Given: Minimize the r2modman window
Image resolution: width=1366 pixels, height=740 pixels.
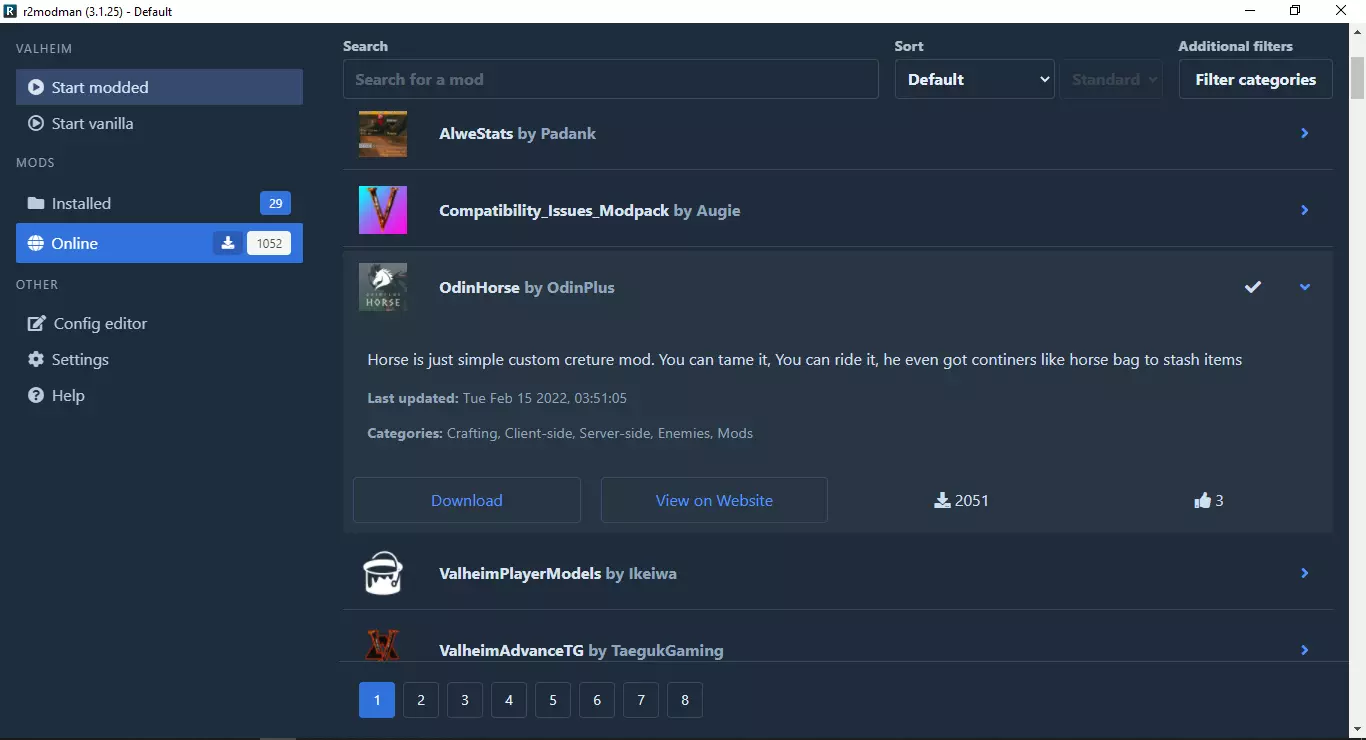Looking at the screenshot, I should coord(1250,11).
